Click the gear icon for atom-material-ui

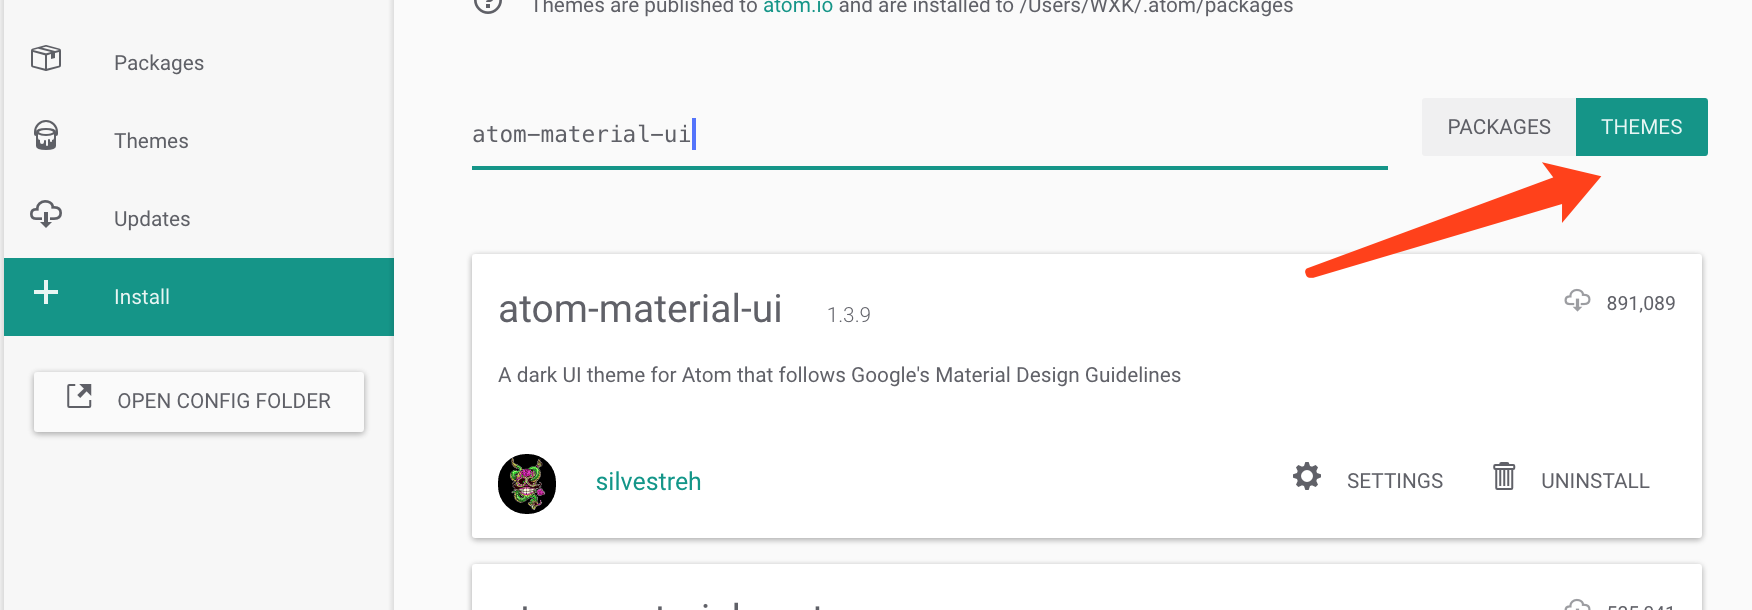(1306, 477)
